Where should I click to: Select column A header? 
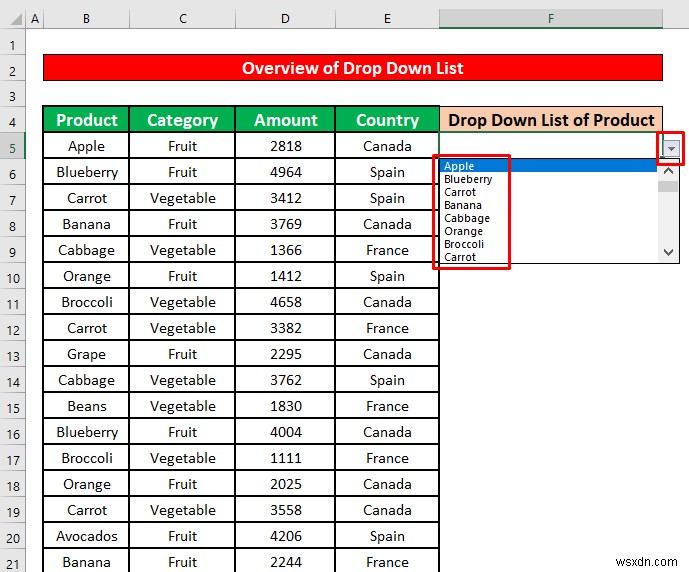point(35,18)
